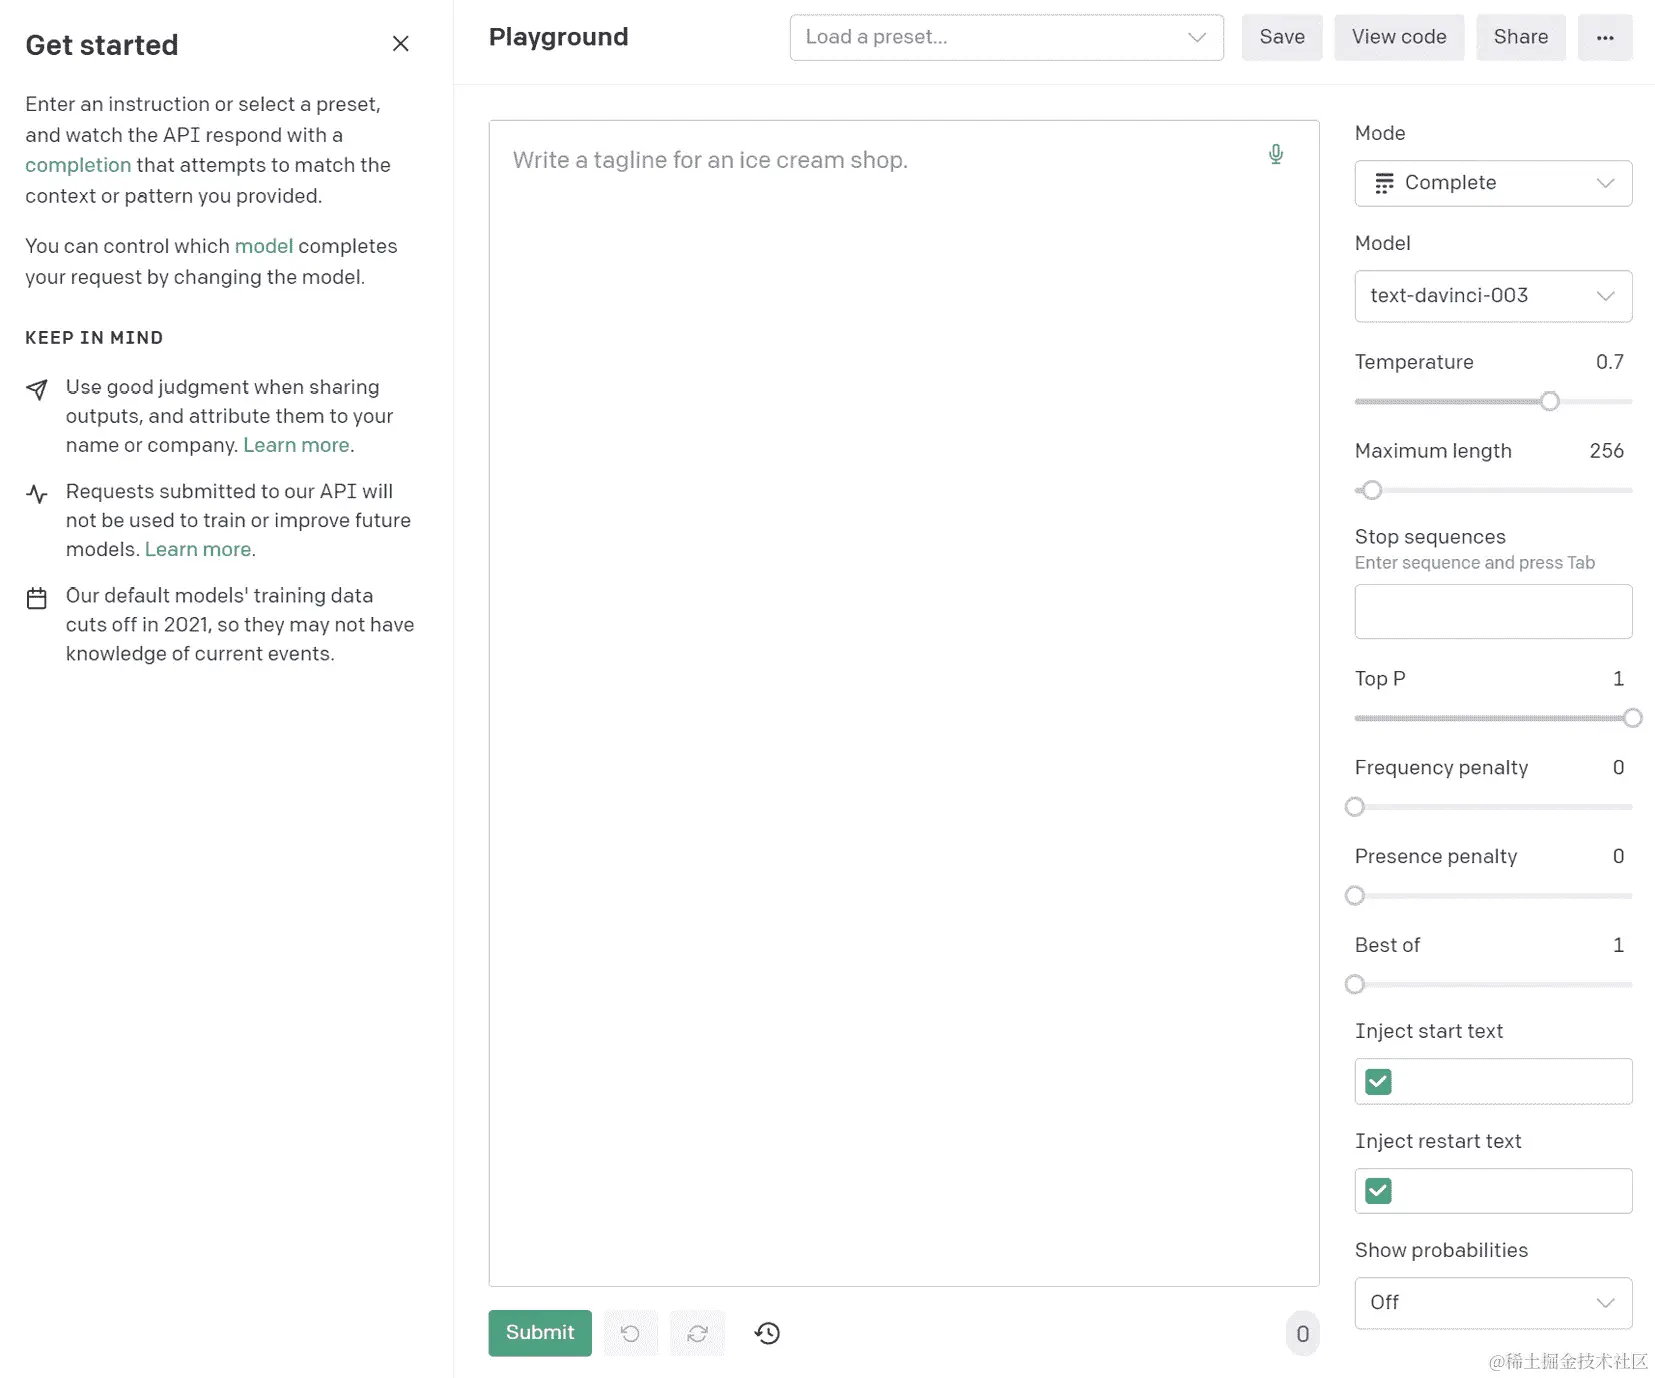The width and height of the screenshot is (1655, 1378).
Task: Open the history panel icon
Action: (766, 1333)
